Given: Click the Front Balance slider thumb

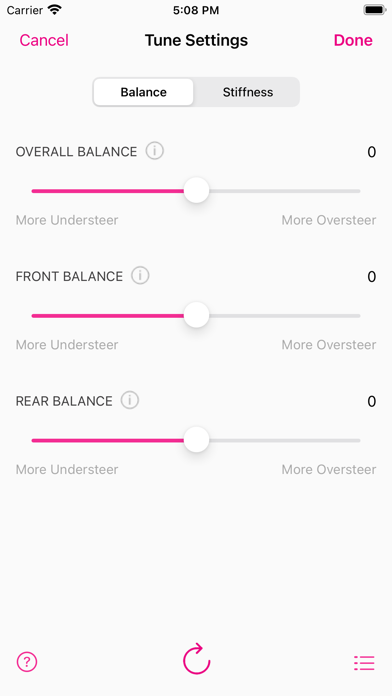Looking at the screenshot, I should point(196,315).
